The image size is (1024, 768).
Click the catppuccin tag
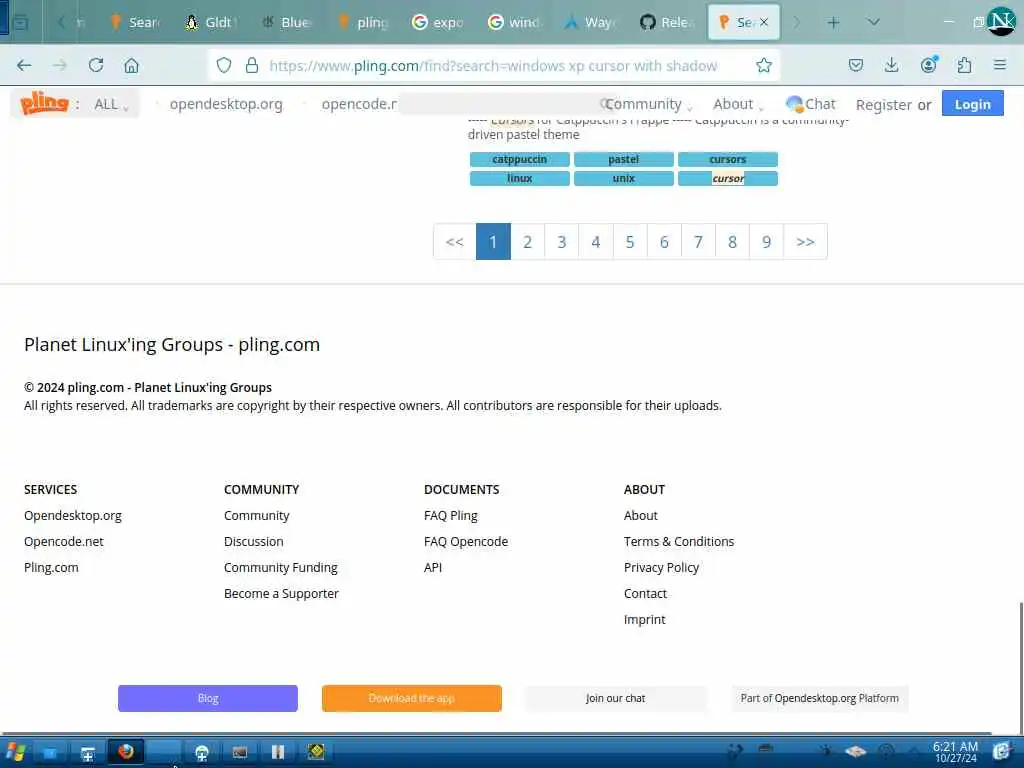click(x=520, y=159)
